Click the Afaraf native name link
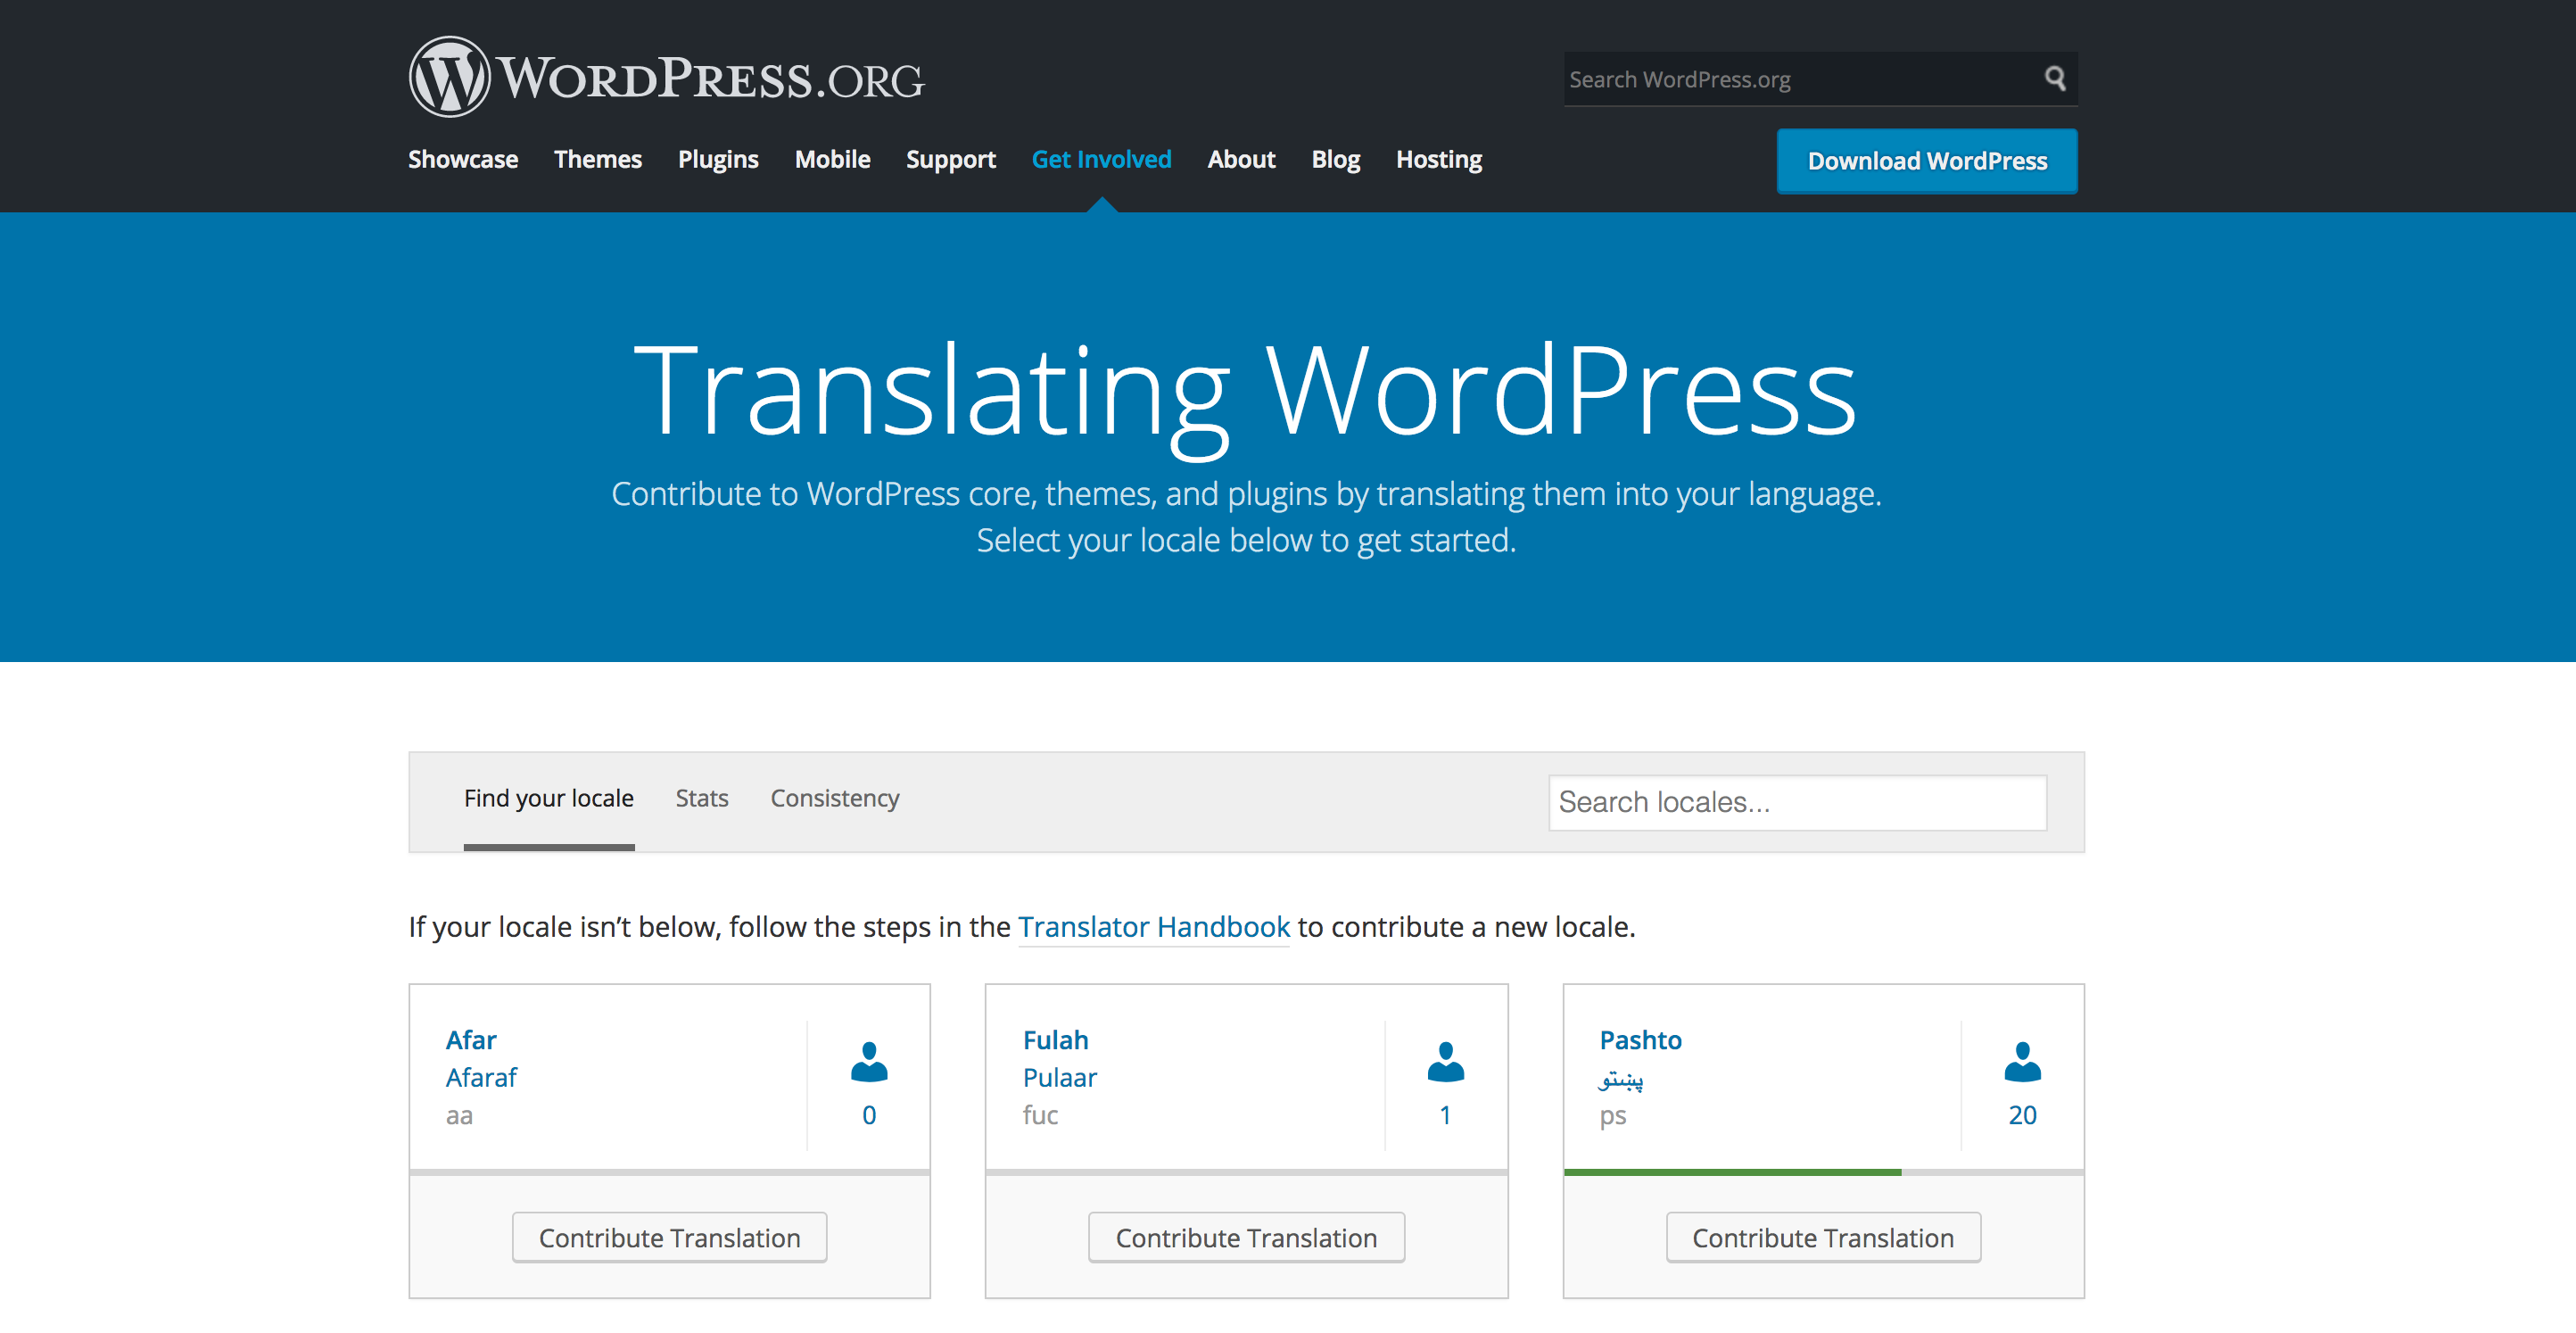2576x1333 pixels. pos(481,1077)
